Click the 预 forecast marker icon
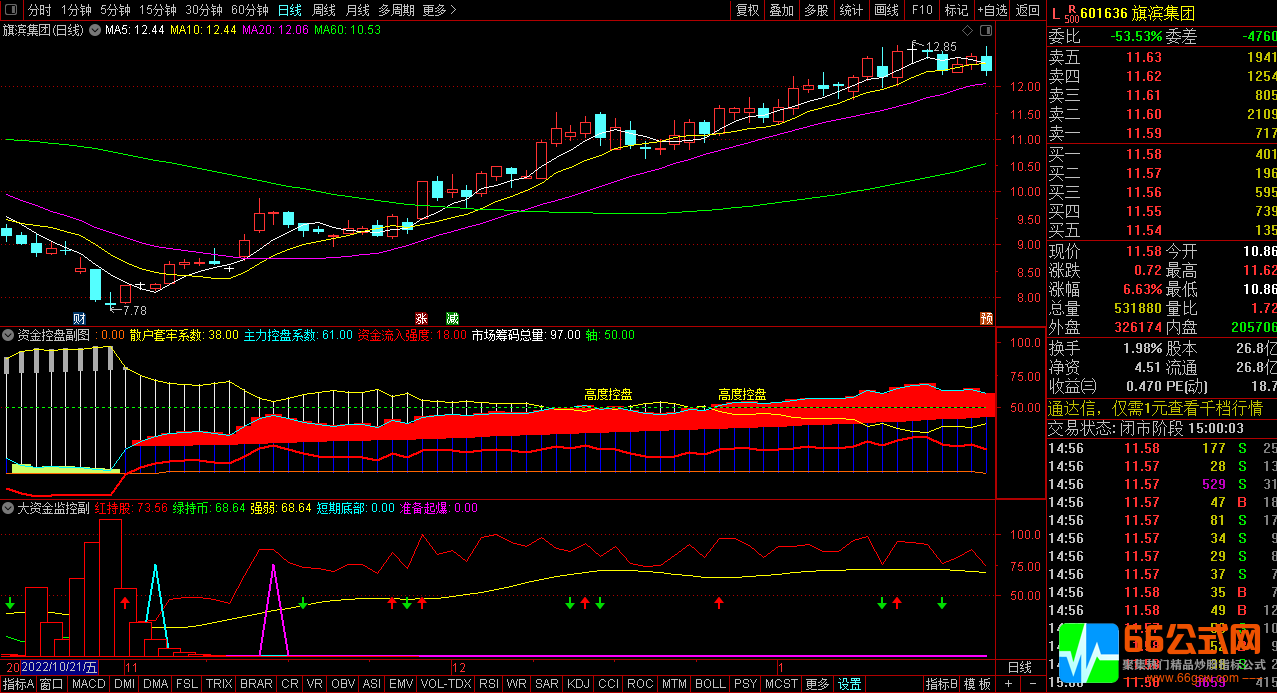This screenshot has height=693, width=1277. (x=986, y=318)
